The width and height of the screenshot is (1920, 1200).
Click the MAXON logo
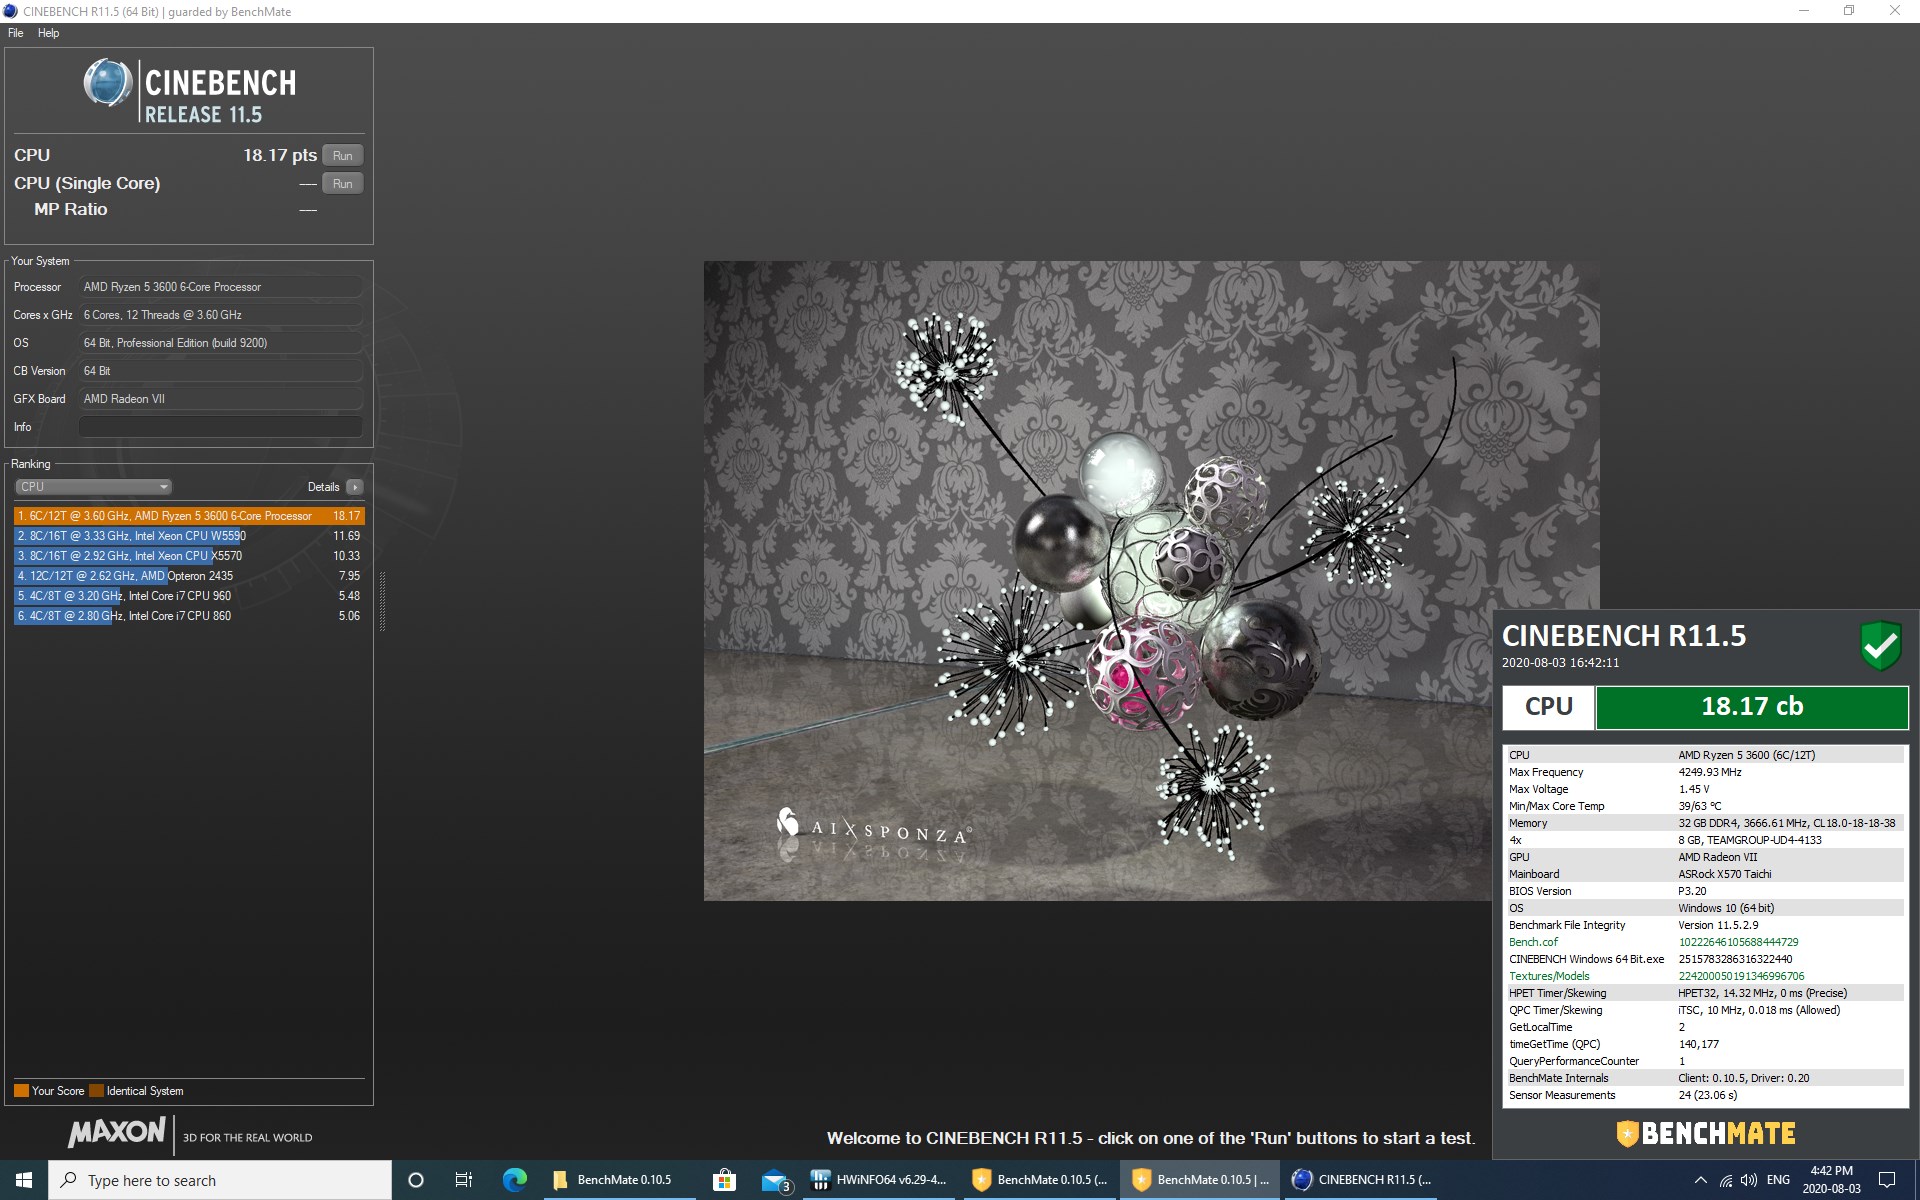[x=116, y=1132]
